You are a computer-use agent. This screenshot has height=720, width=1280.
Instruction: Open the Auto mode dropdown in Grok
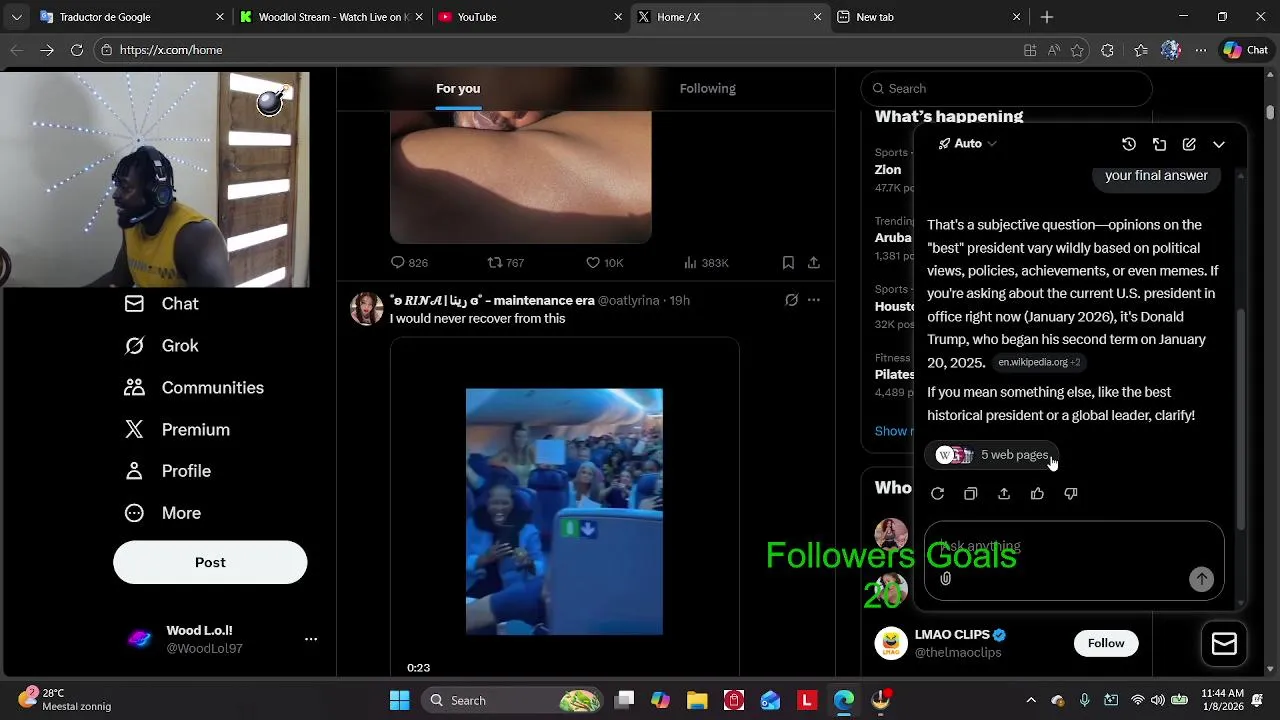tap(967, 144)
